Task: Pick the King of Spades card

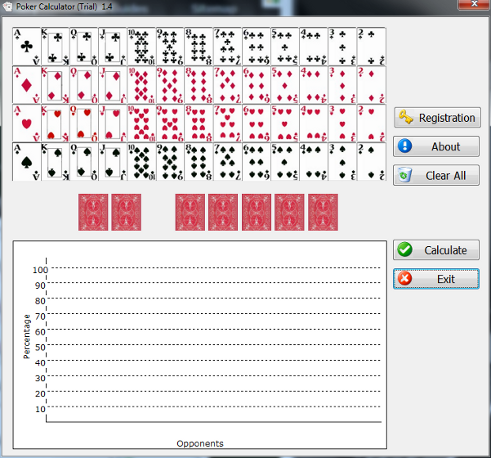Action: click(55, 162)
